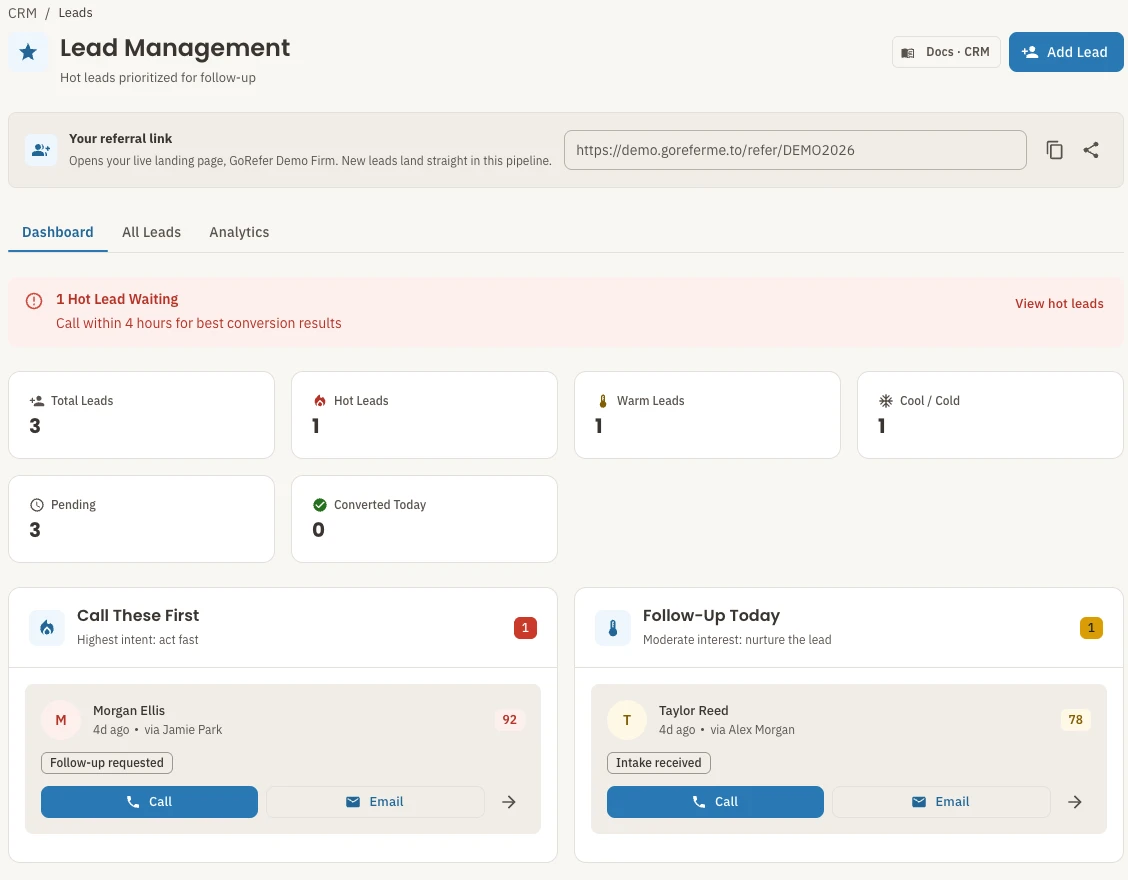
Task: Click the flame icon in Call These First header
Action: point(47,627)
